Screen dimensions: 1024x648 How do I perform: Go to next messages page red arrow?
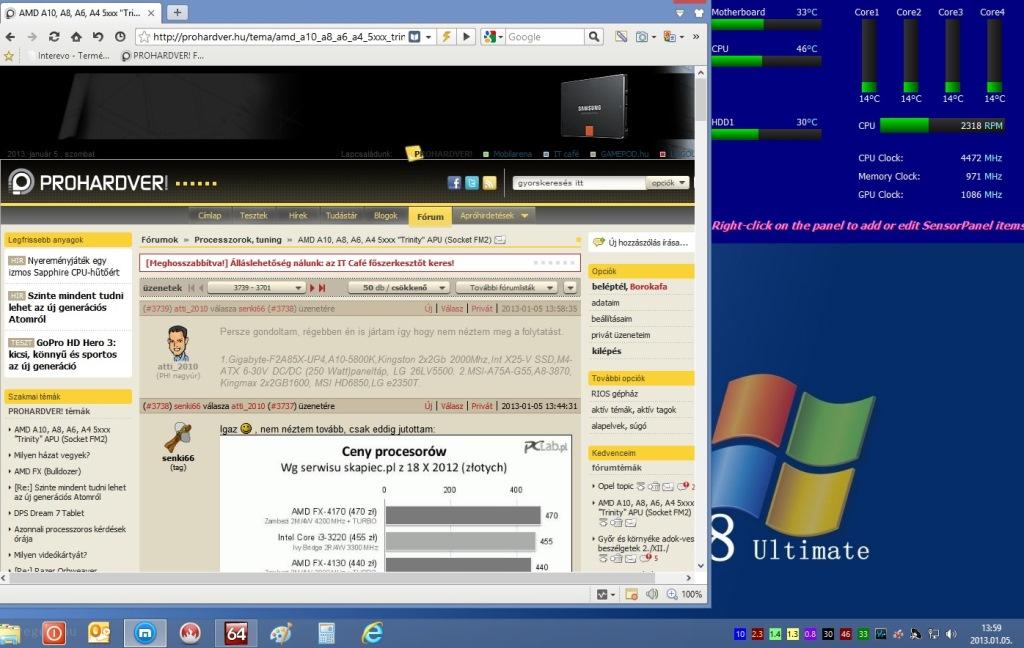pos(312,287)
